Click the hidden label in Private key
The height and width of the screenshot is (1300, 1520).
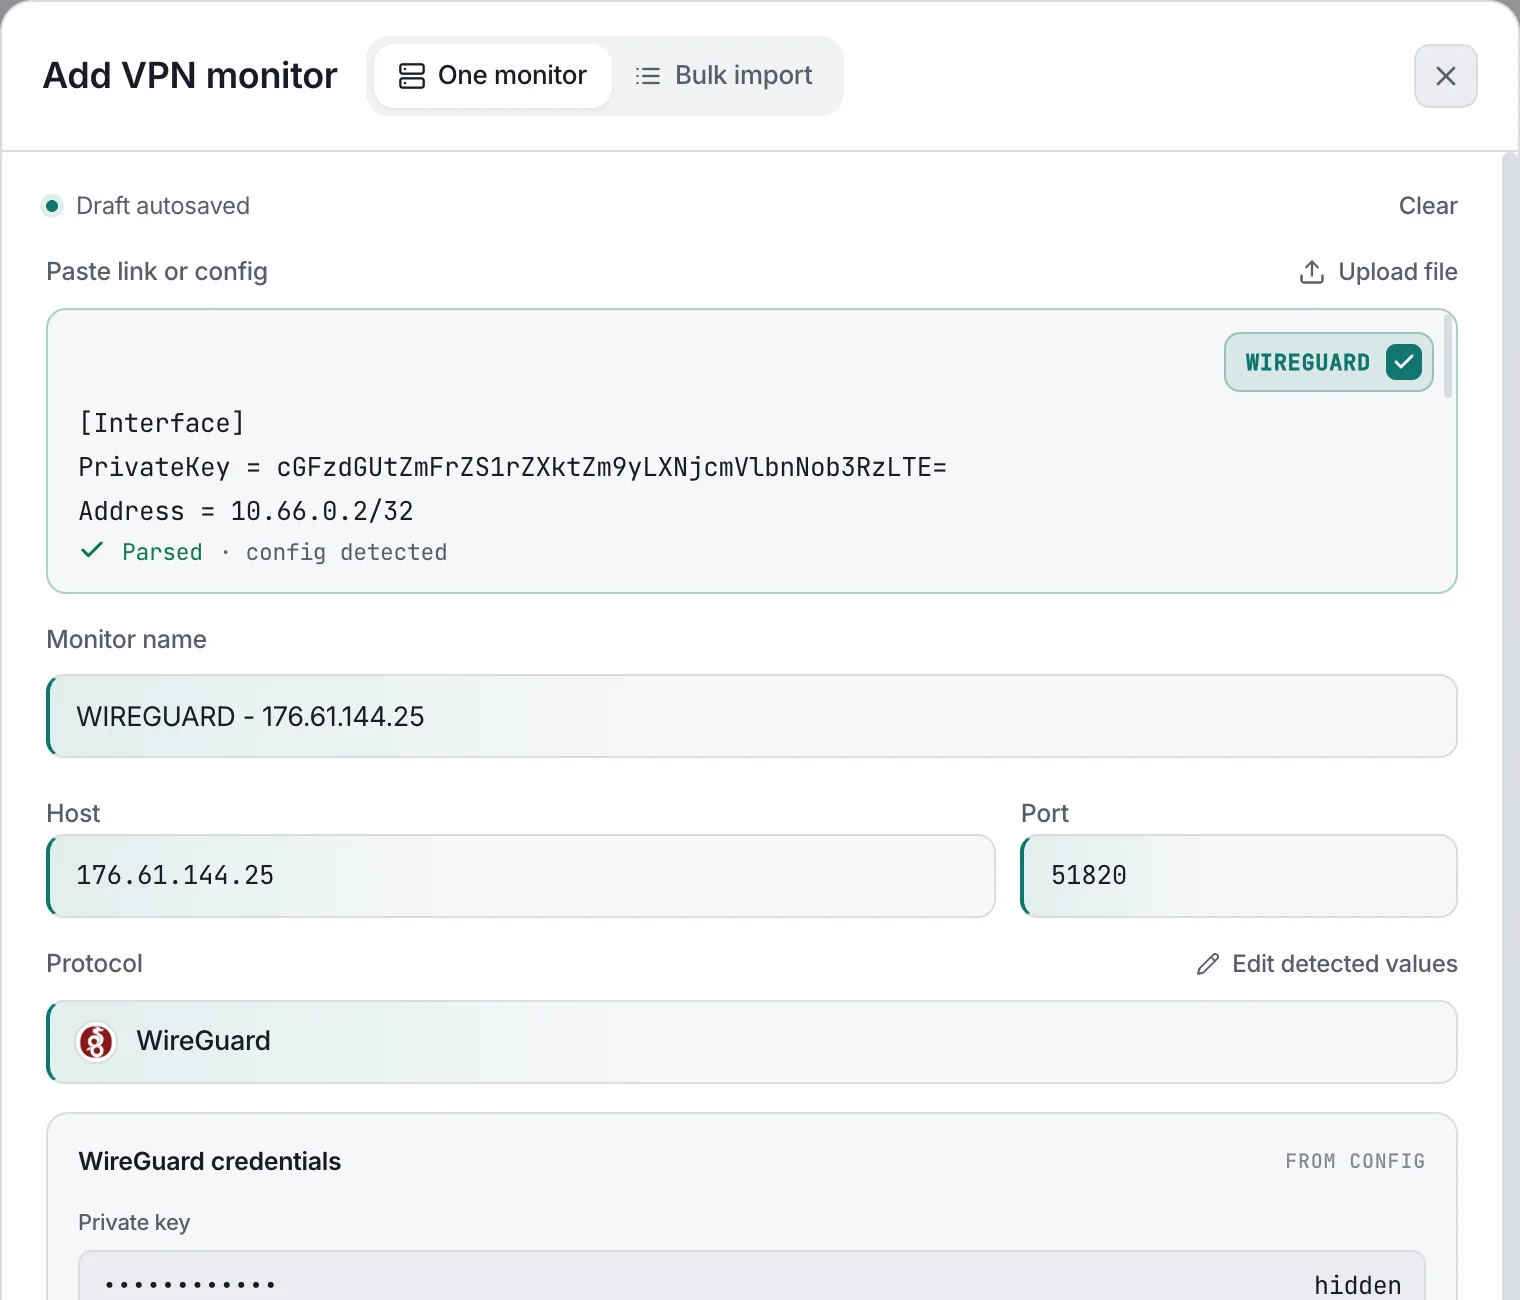click(1357, 1285)
